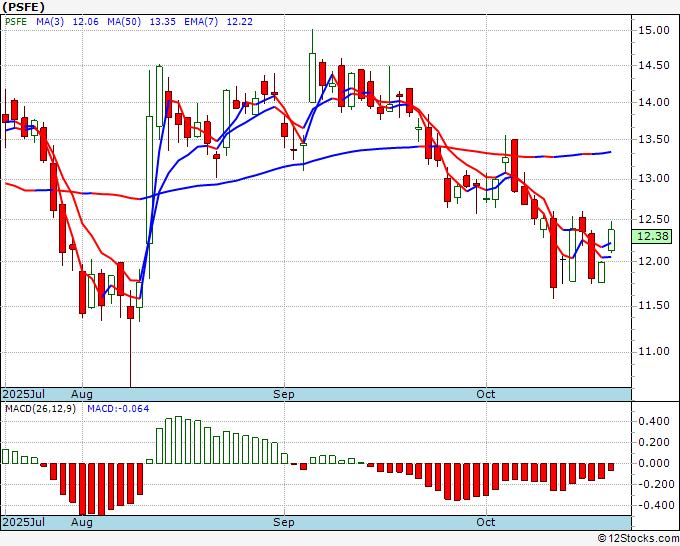The image size is (680, 546).
Task: Click the 13.00 price axis label
Action: click(x=654, y=179)
